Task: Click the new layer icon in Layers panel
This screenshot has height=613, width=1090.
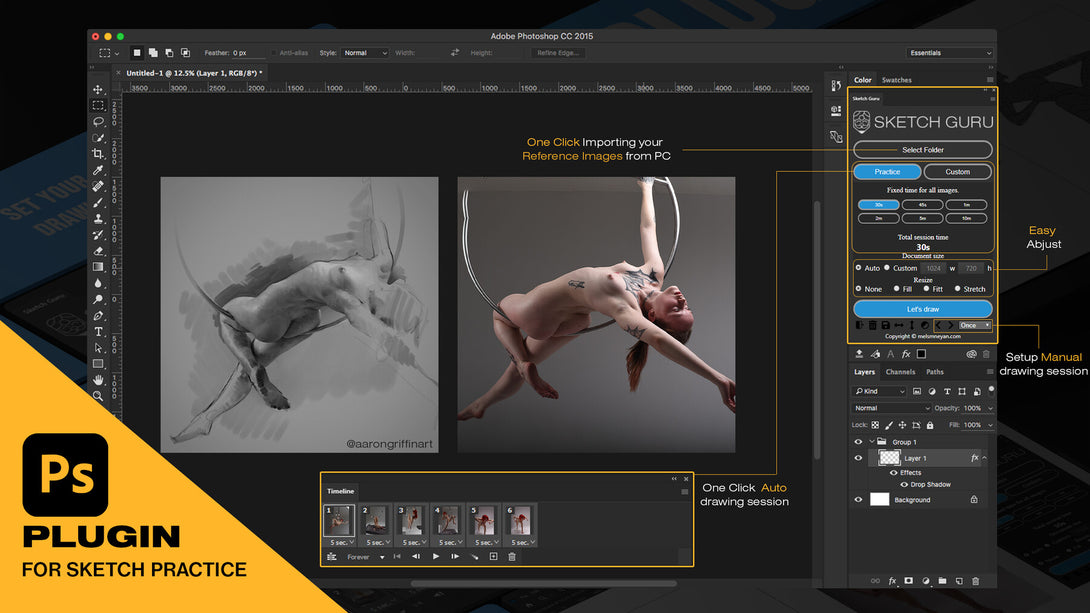Action: click(958, 581)
